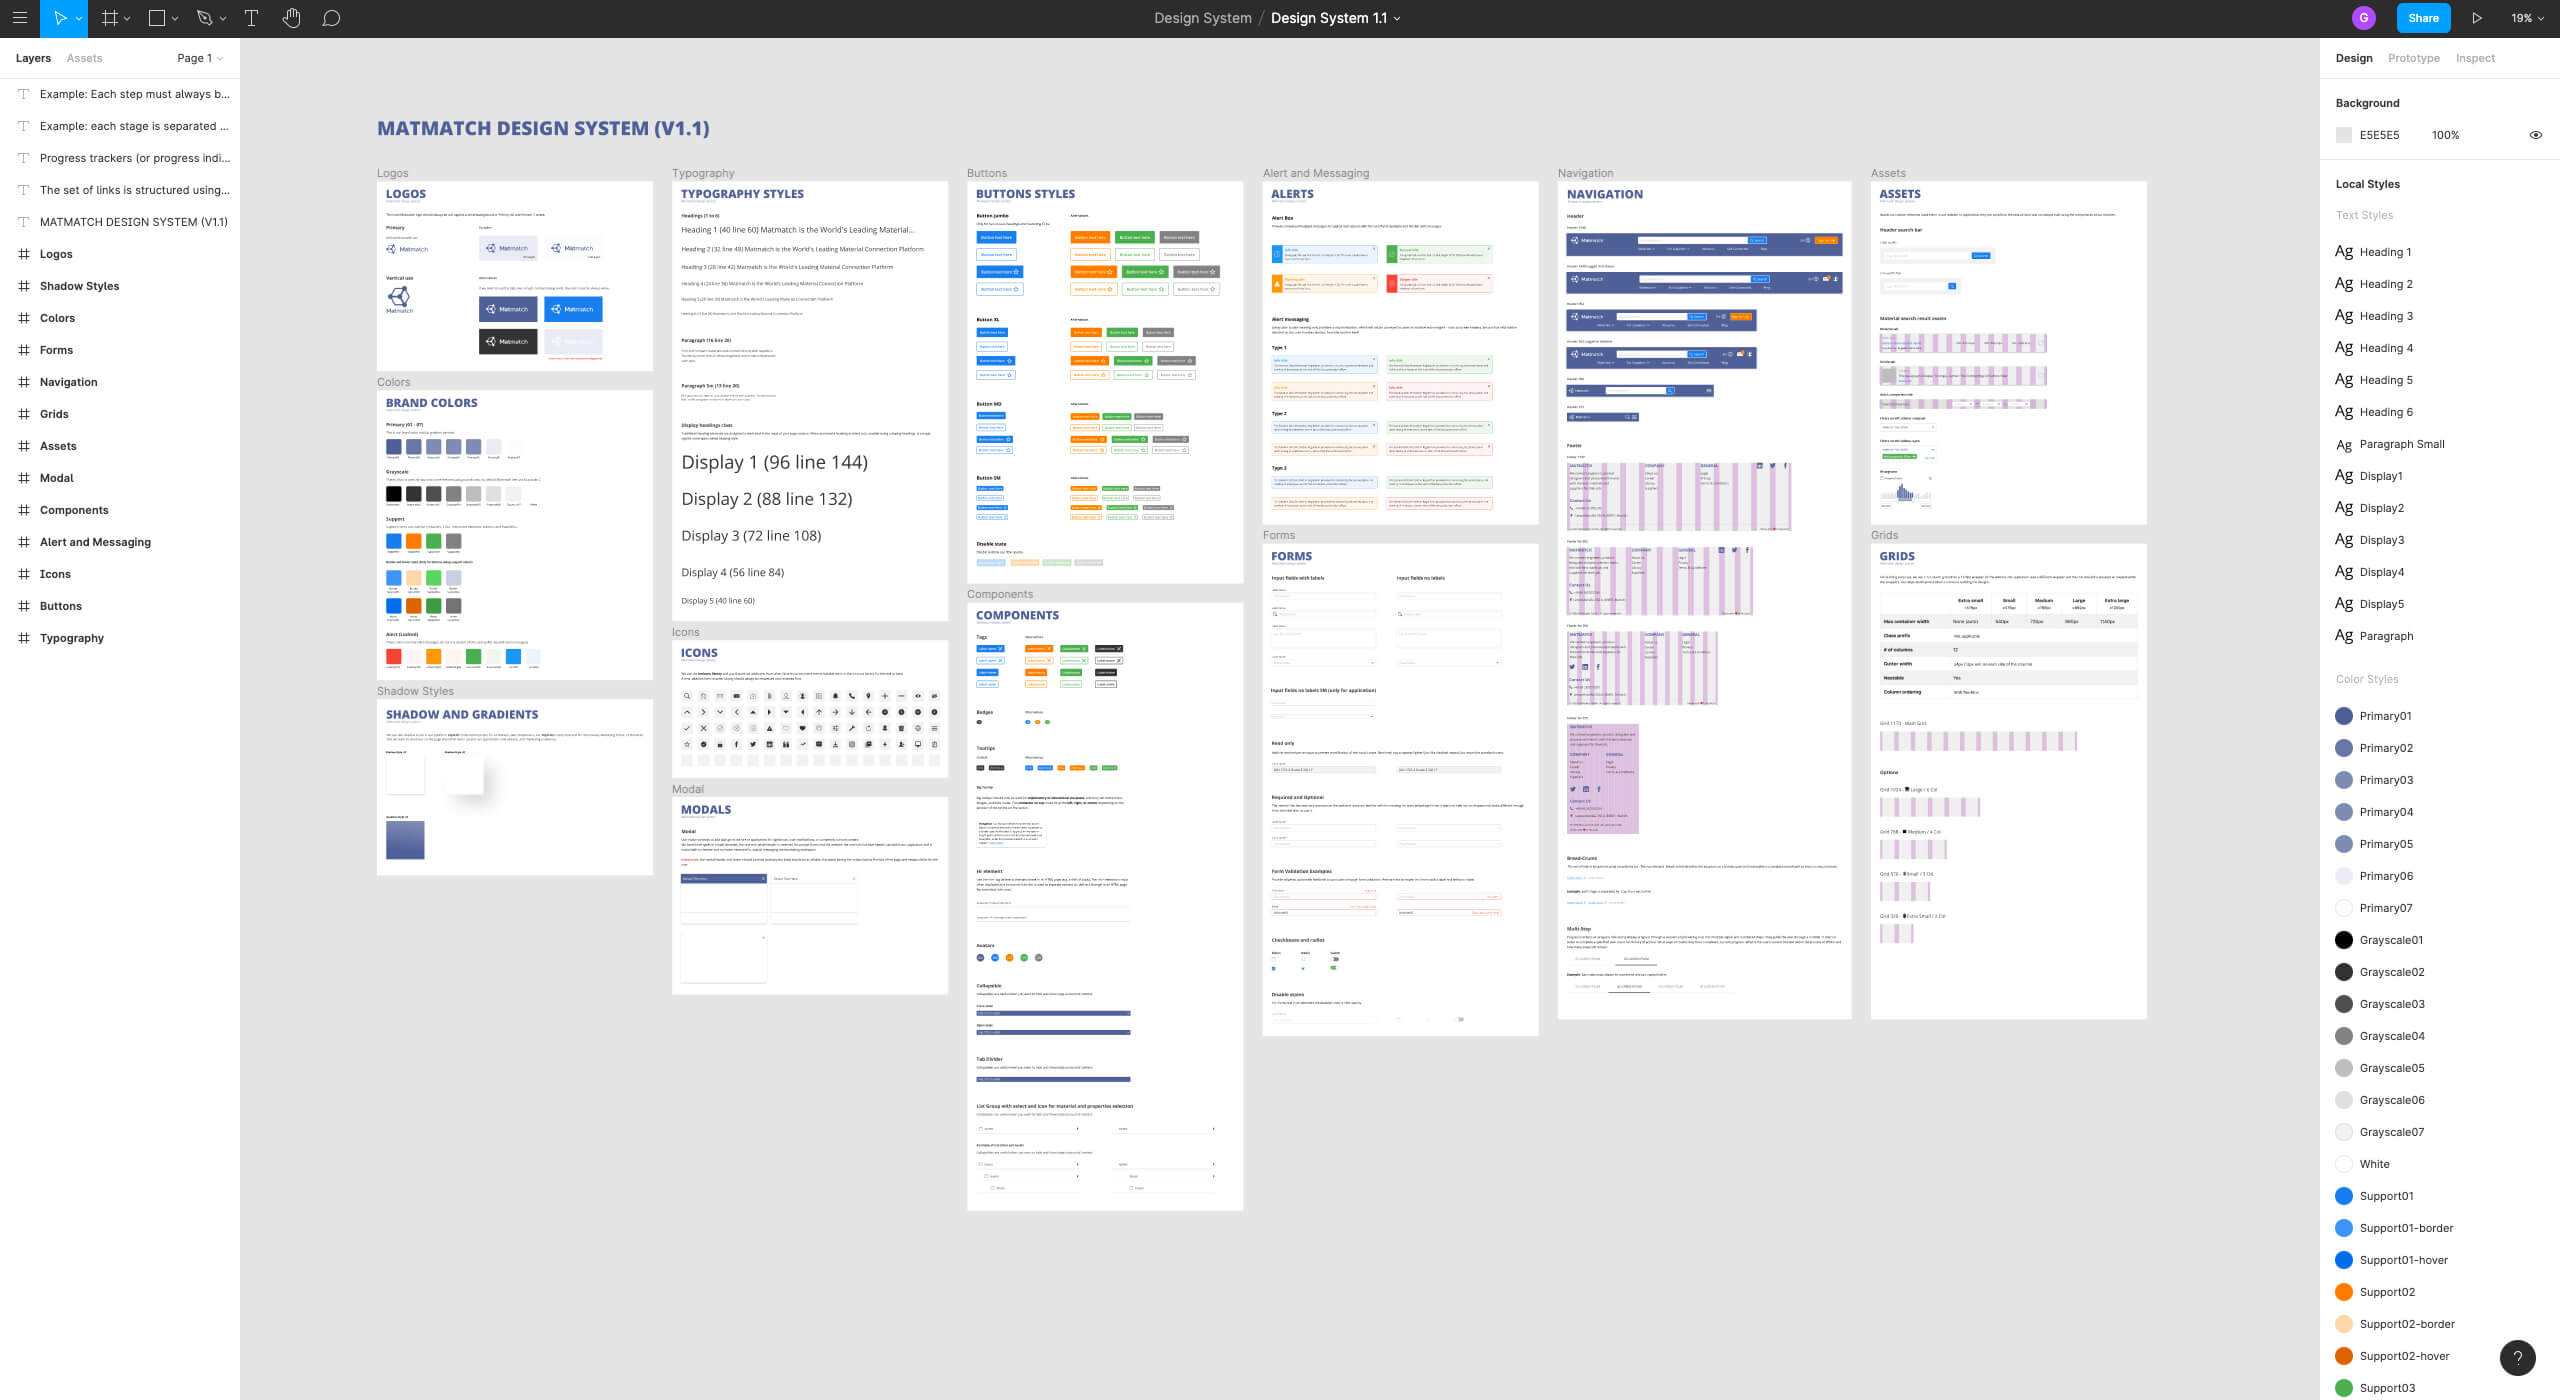This screenshot has width=2560, height=1400.
Task: Select the Hand tool
Action: click(x=291, y=18)
